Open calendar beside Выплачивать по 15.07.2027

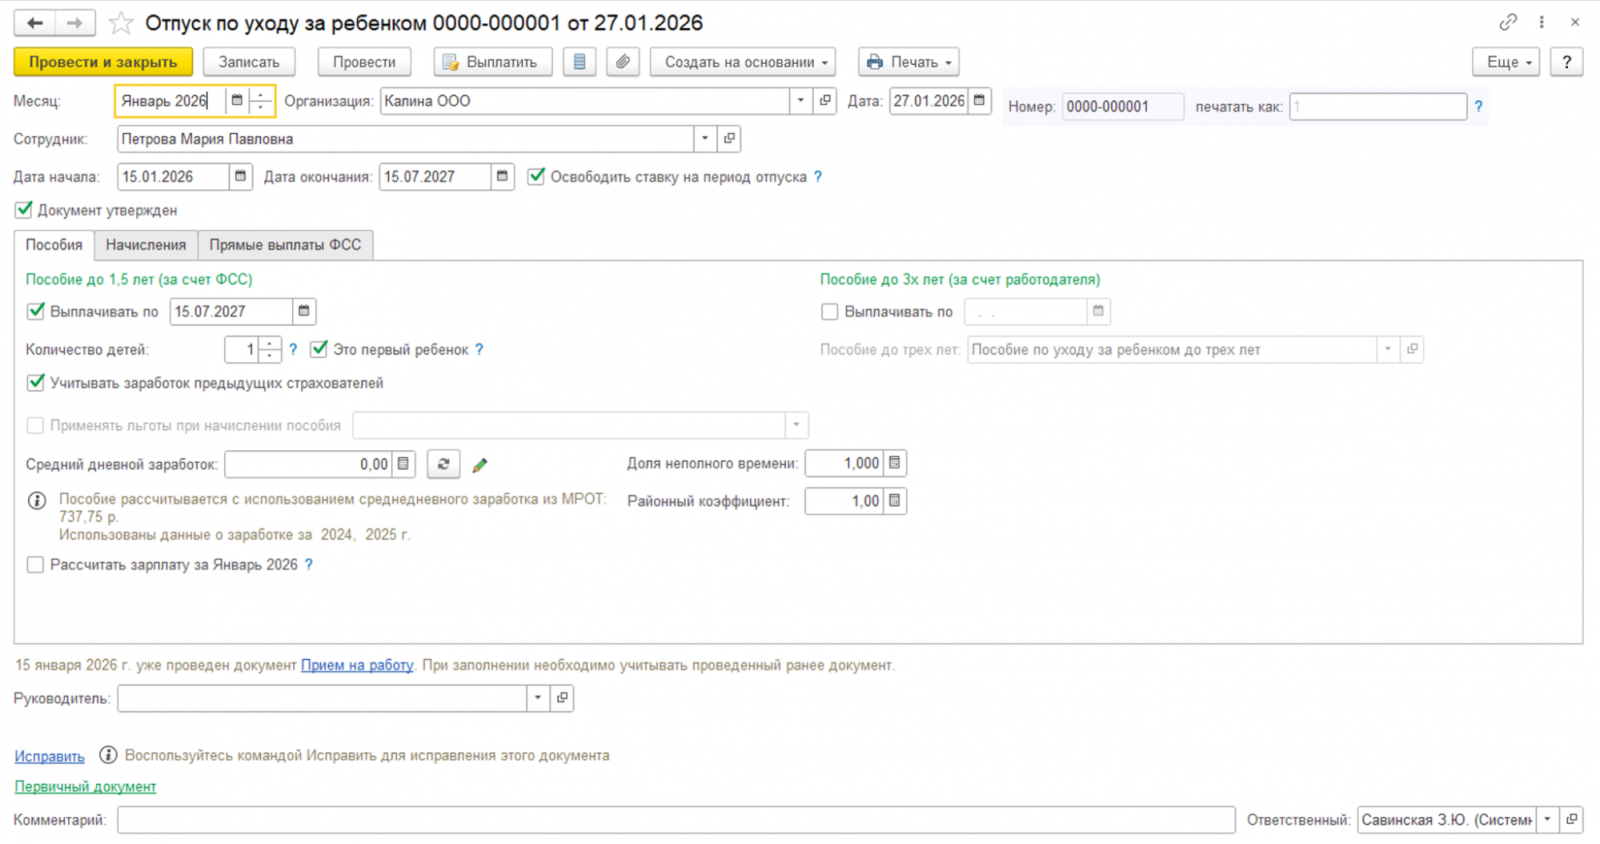[x=304, y=312]
